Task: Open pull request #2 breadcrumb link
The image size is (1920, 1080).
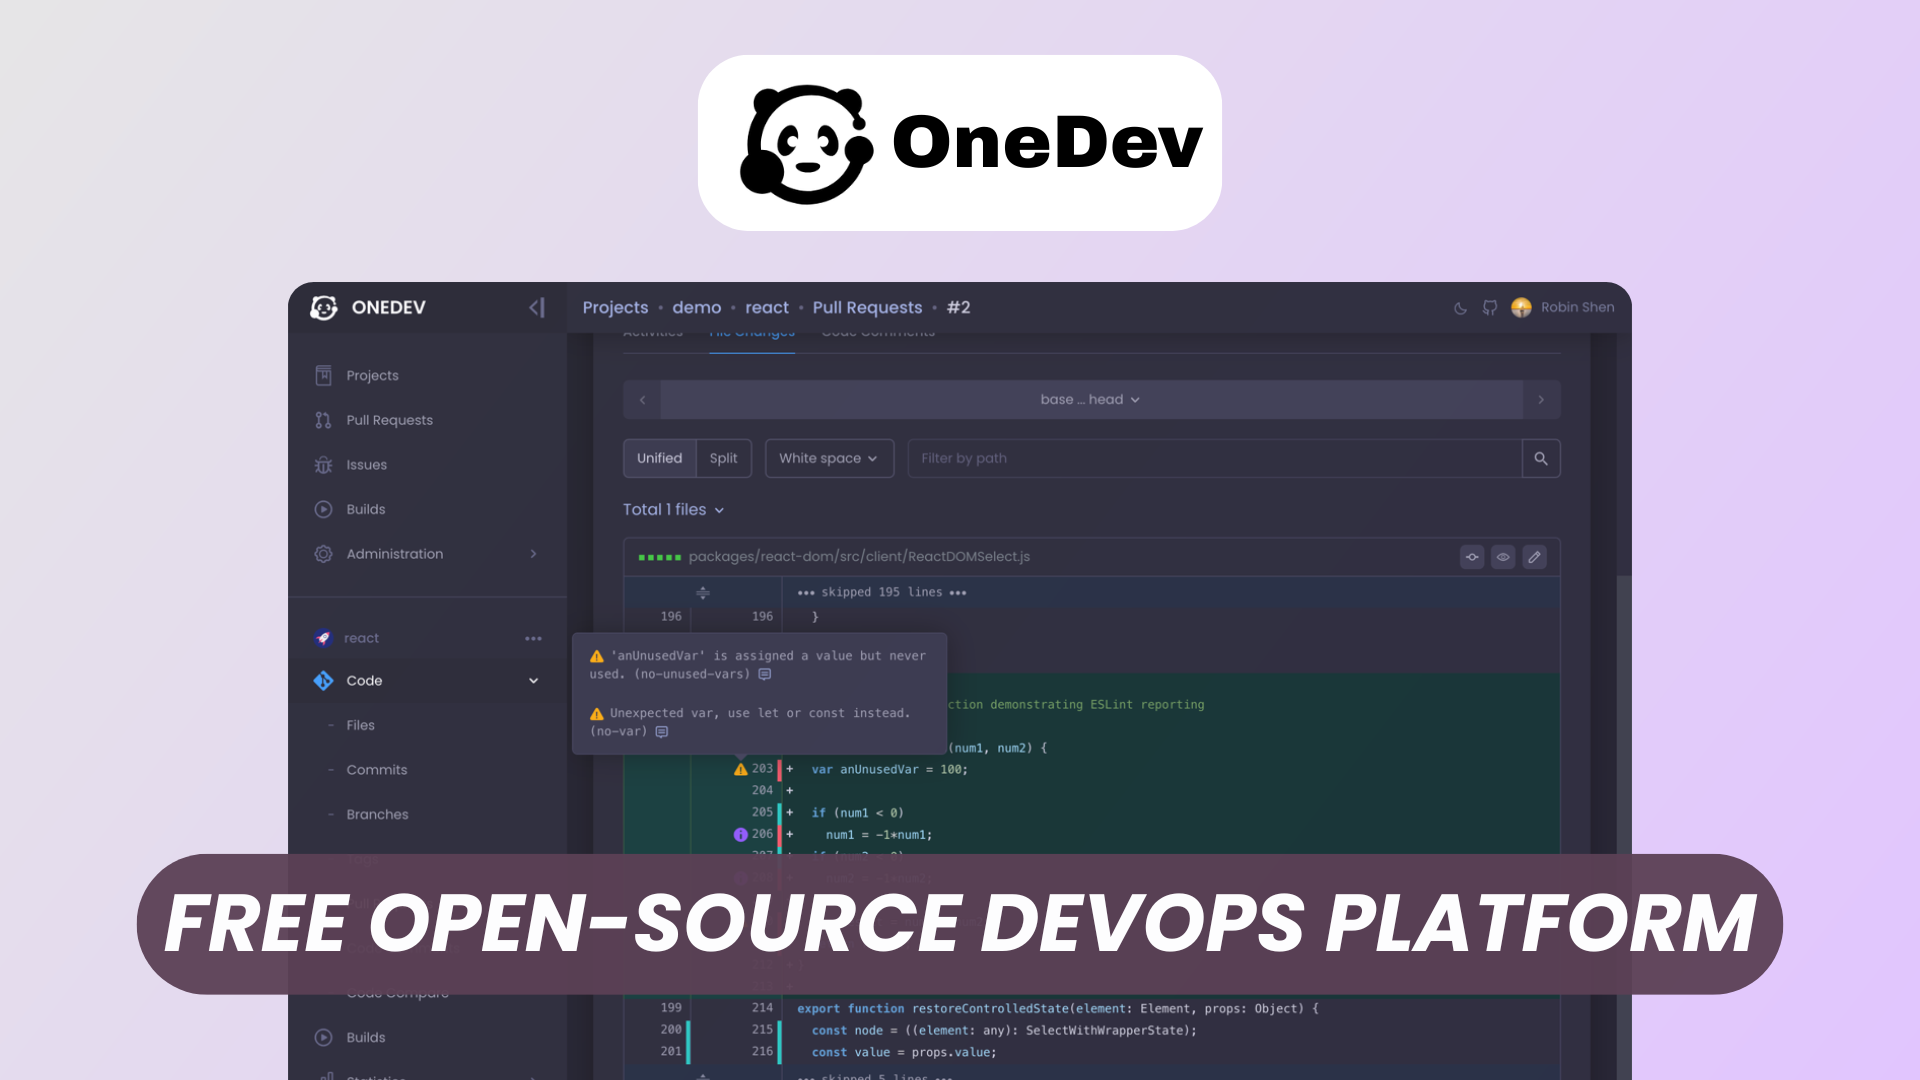Action: [959, 307]
